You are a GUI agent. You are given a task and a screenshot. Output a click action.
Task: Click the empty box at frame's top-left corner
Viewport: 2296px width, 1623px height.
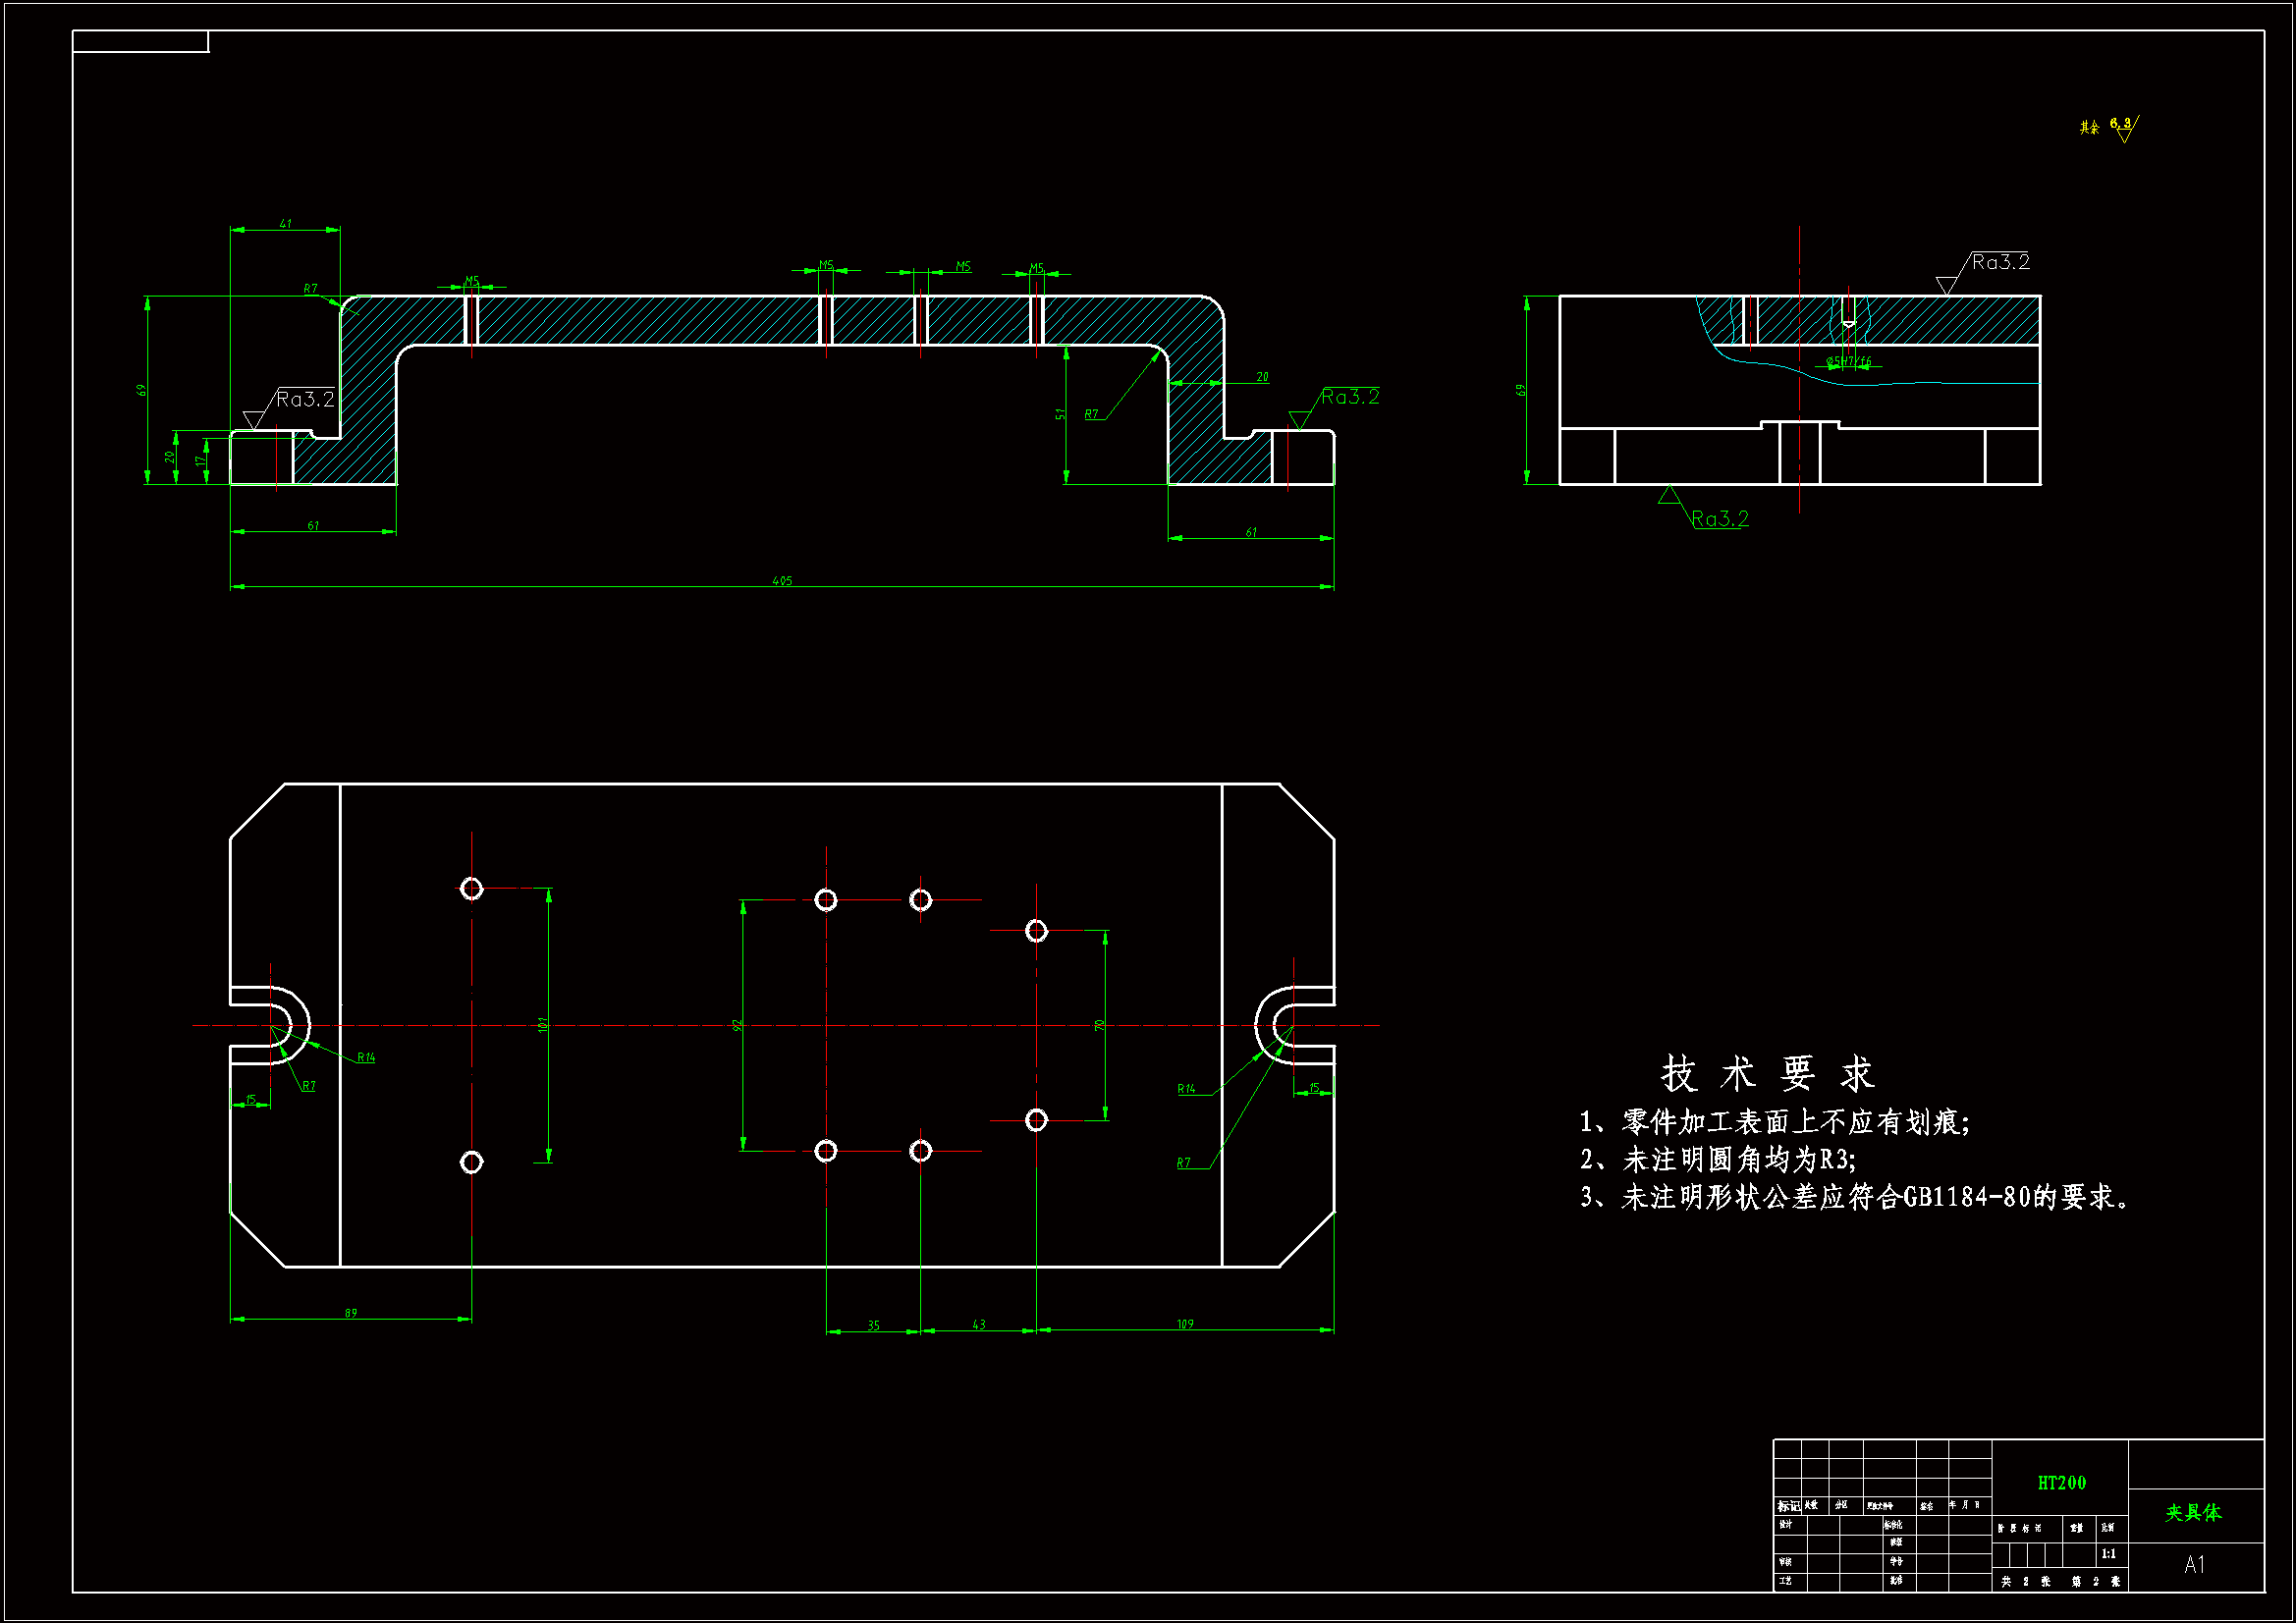click(x=140, y=41)
